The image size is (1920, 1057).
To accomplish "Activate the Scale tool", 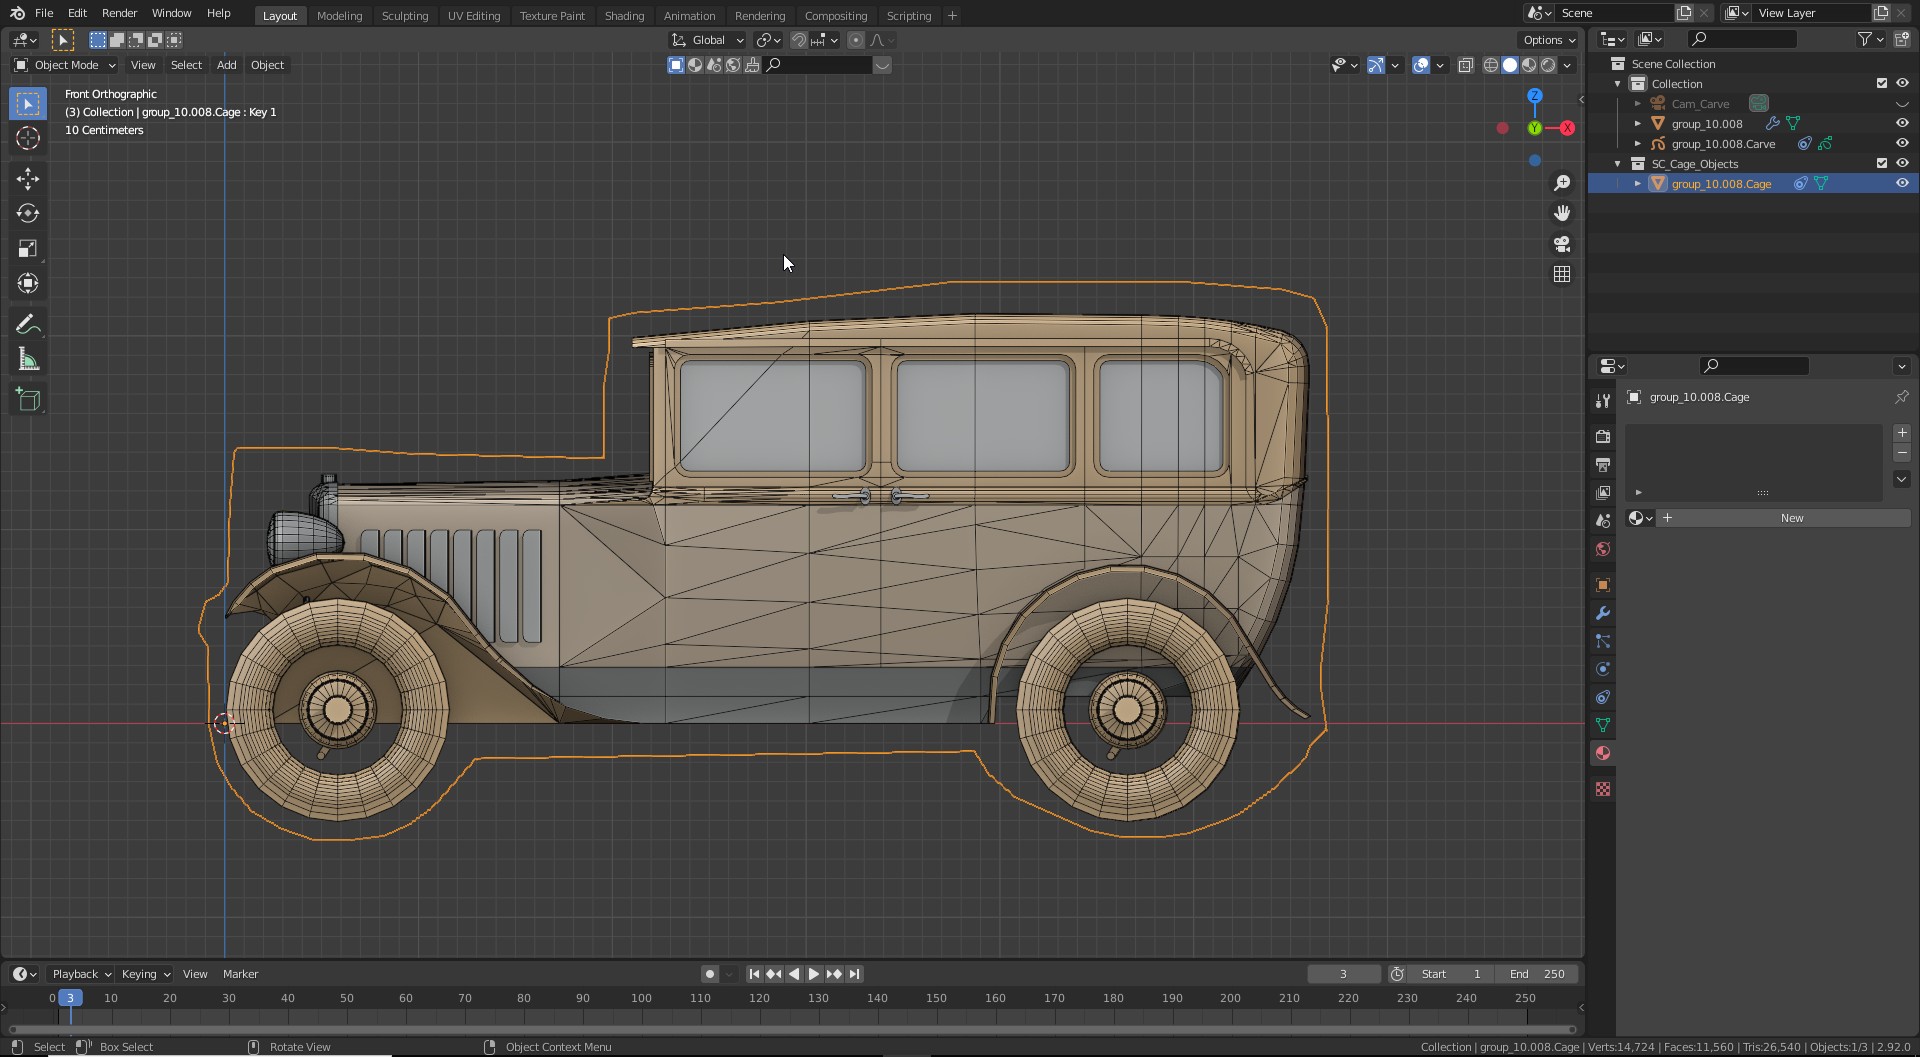I will point(28,249).
